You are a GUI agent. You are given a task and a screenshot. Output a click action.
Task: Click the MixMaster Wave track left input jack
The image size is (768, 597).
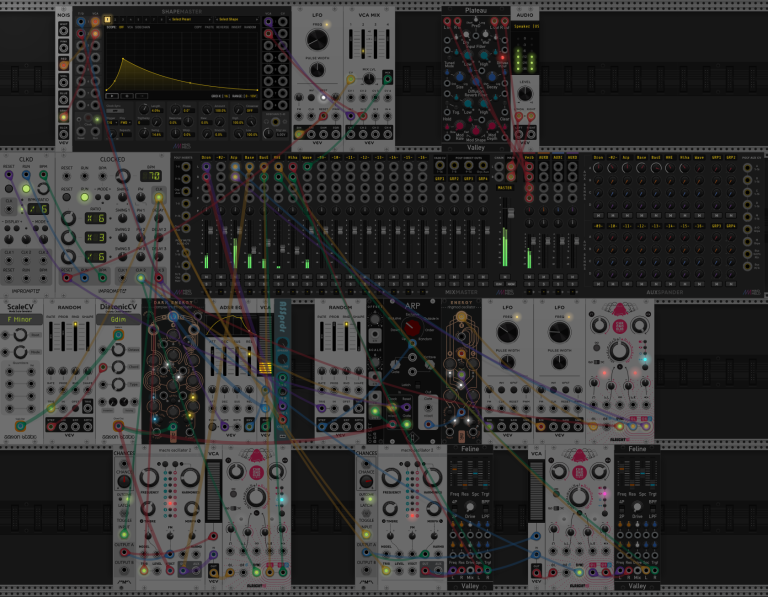pyautogui.click(x=307, y=167)
